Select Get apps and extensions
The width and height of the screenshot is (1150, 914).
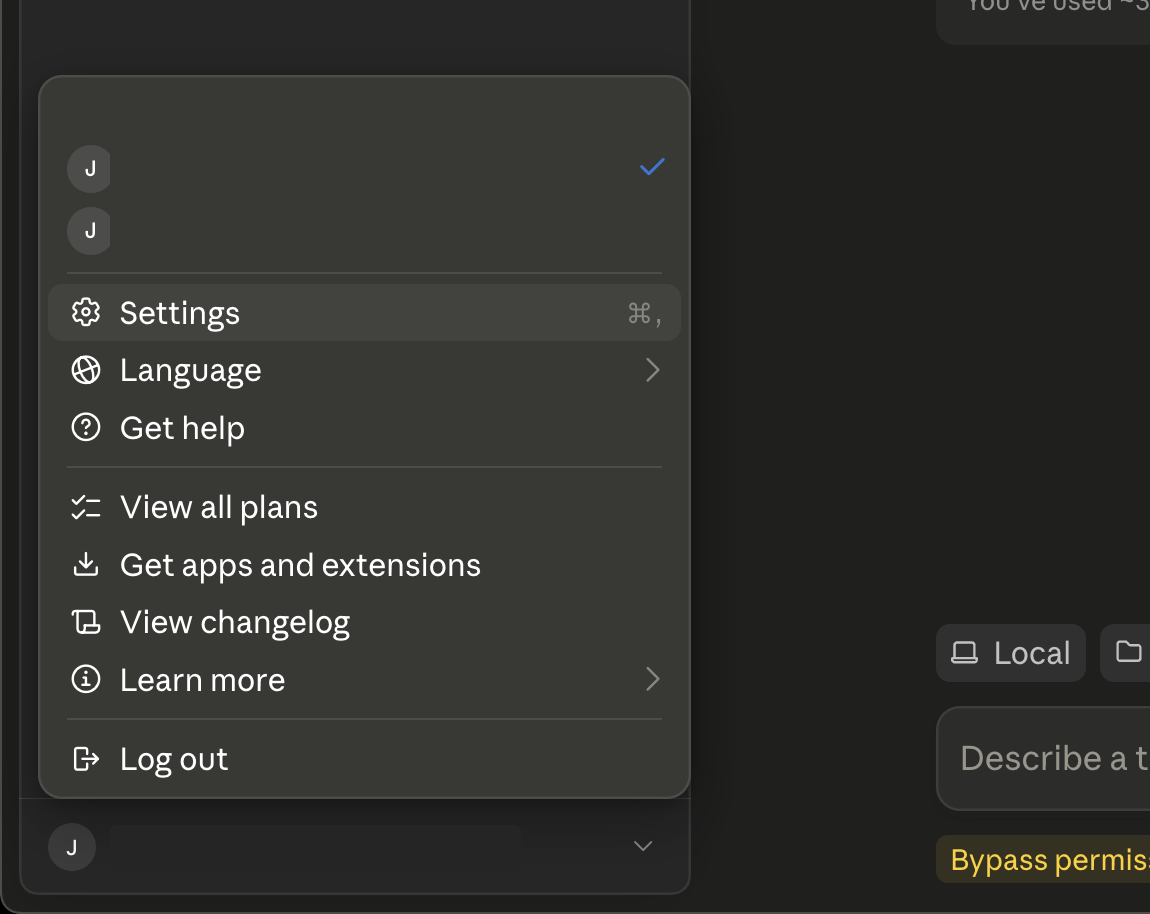tap(364, 566)
